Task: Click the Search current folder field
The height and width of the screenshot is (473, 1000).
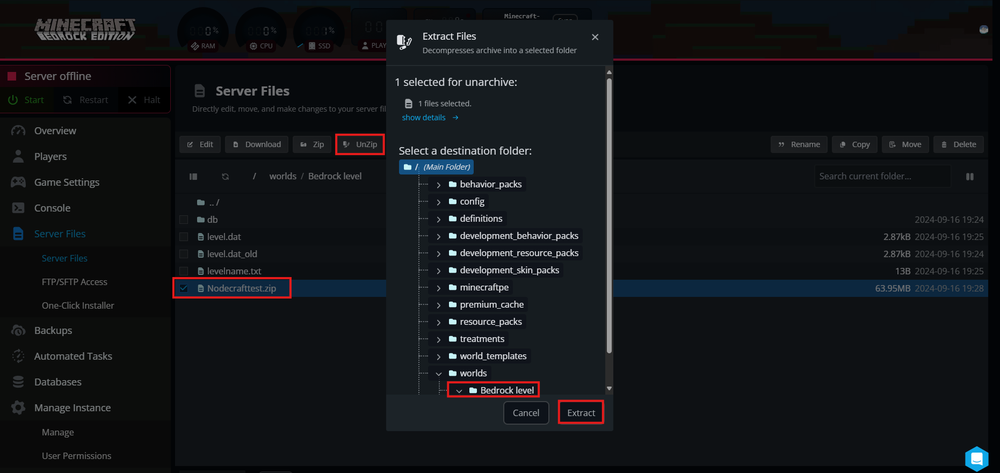Action: [880, 176]
